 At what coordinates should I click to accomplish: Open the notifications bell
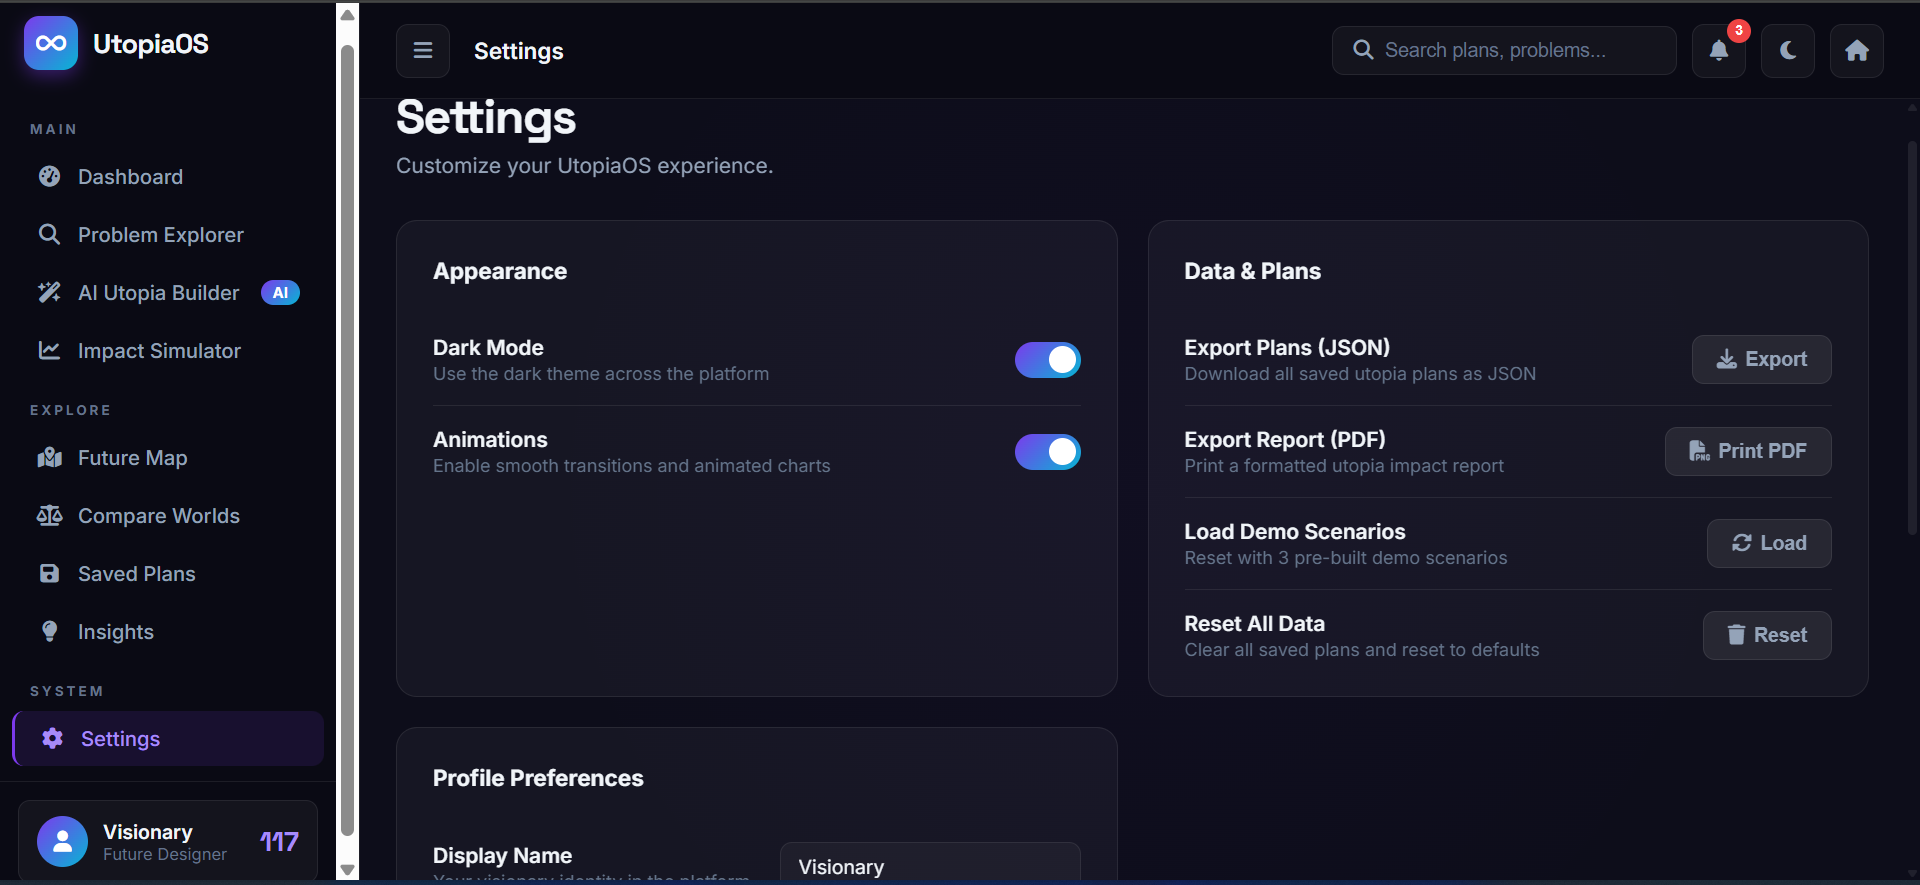point(1718,51)
